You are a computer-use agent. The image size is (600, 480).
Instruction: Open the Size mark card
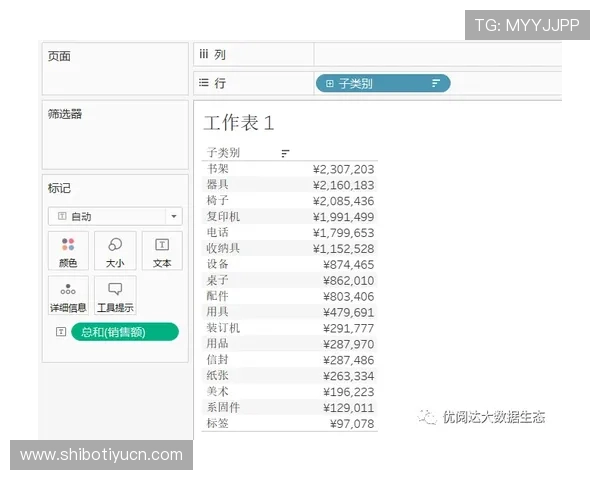click(x=115, y=251)
